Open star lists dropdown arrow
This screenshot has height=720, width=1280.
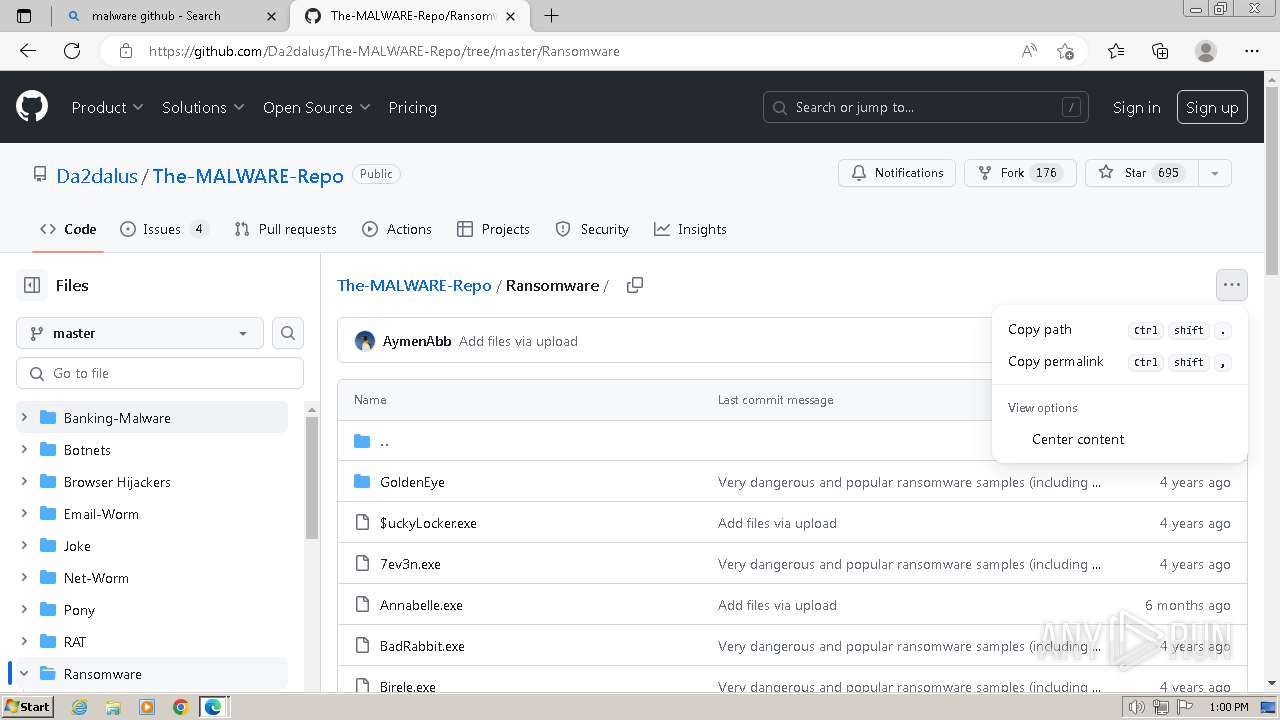[x=1214, y=173]
